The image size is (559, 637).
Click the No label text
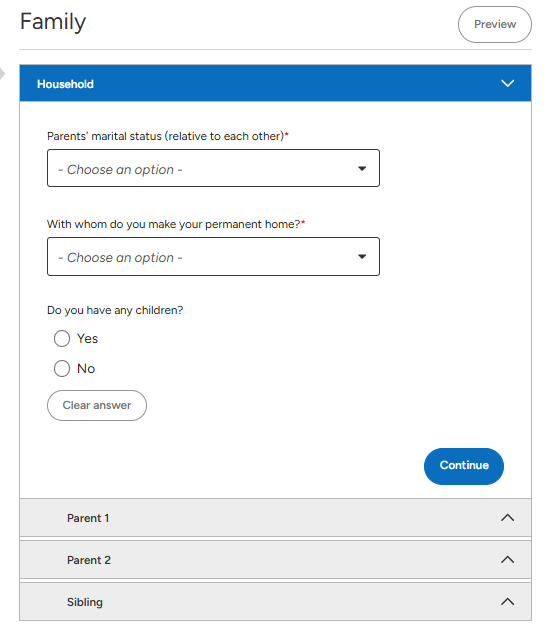pyautogui.click(x=86, y=368)
